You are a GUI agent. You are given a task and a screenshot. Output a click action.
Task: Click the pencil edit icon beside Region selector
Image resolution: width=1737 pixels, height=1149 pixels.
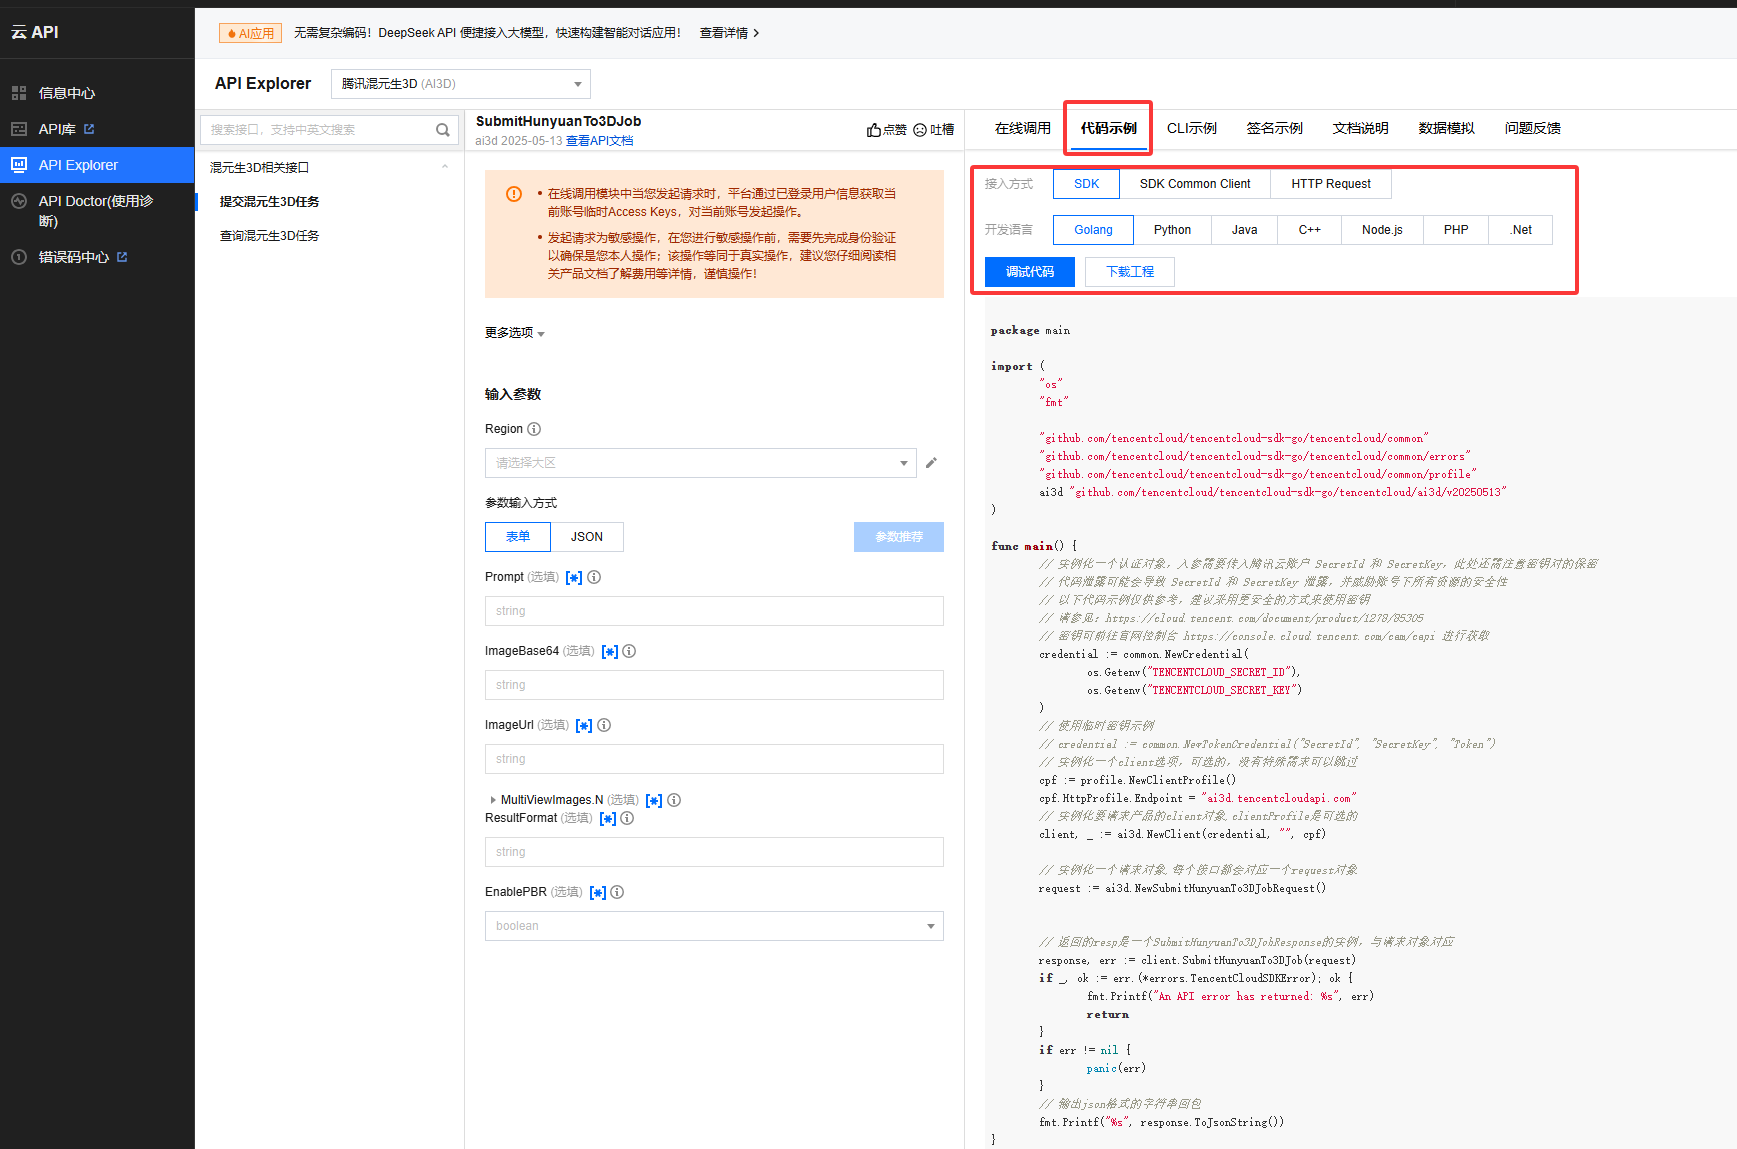point(931,463)
